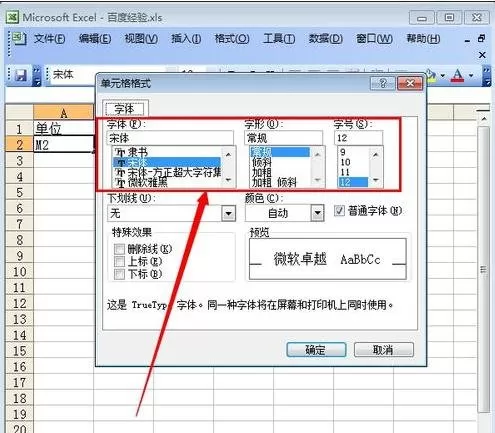Close the workbook with X icon
Viewport: 495px width, 433px height.
[482, 55]
